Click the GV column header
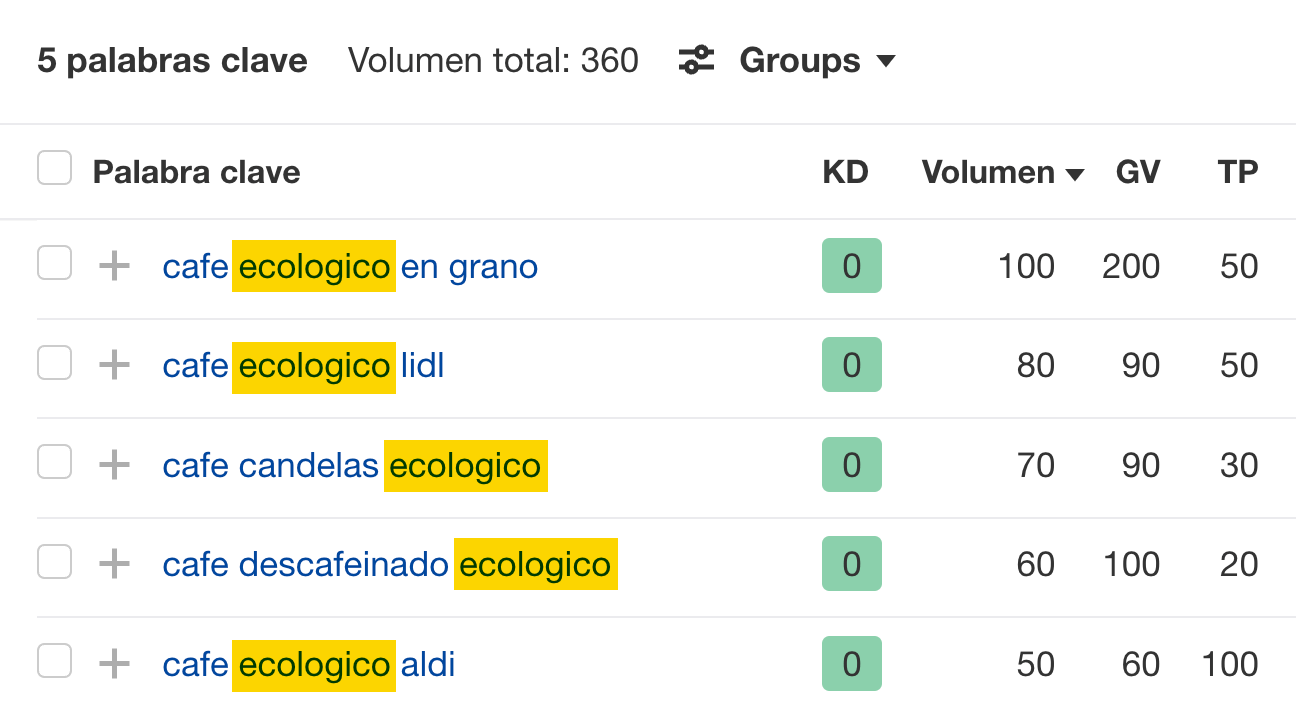This screenshot has width=1296, height=722. tap(1137, 172)
